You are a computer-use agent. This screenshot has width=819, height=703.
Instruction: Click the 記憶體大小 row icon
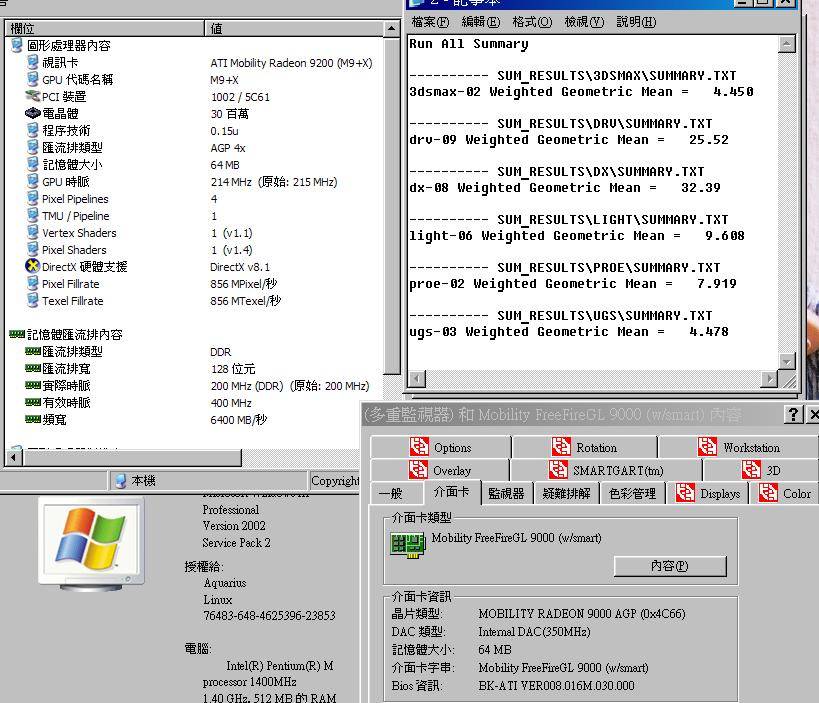coord(33,164)
